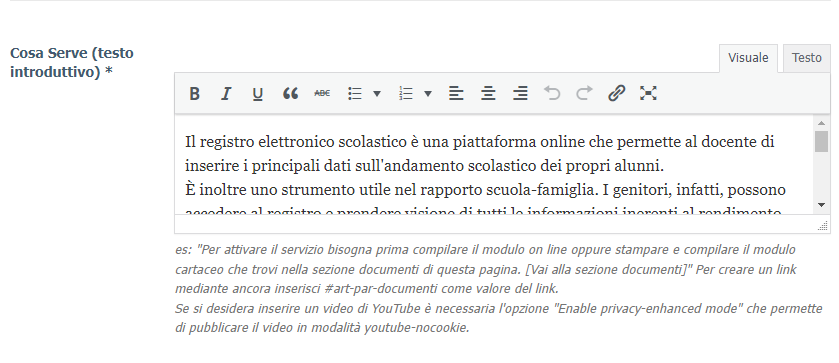Expand the numbered list style options arrow
839x363 pixels.
point(428,94)
